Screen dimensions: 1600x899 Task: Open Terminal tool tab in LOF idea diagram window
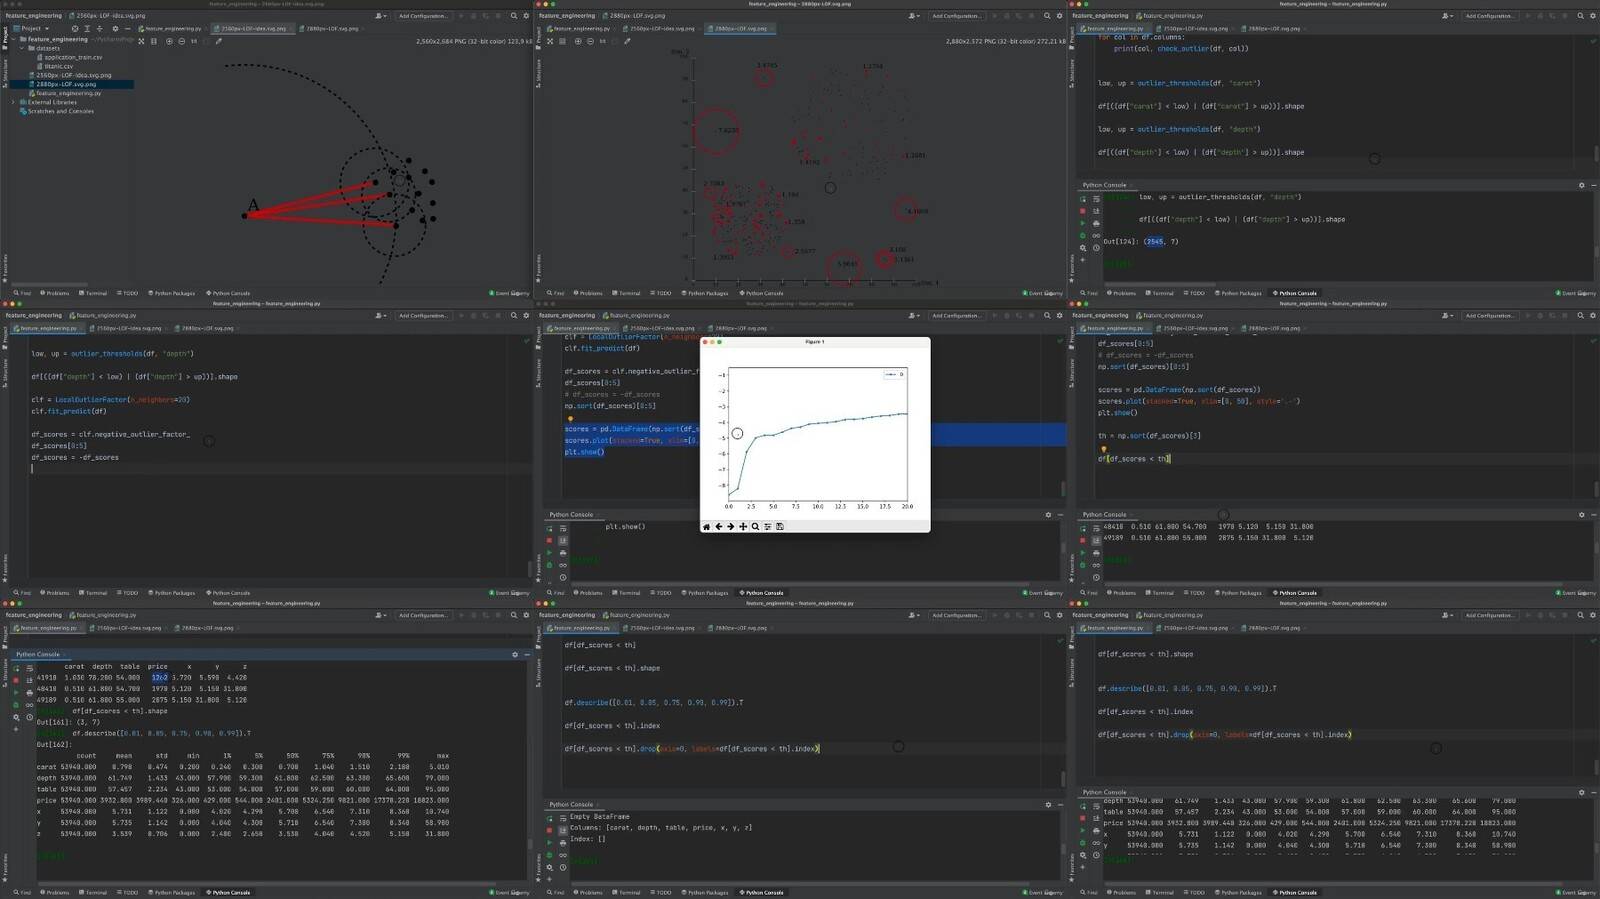[93, 293]
